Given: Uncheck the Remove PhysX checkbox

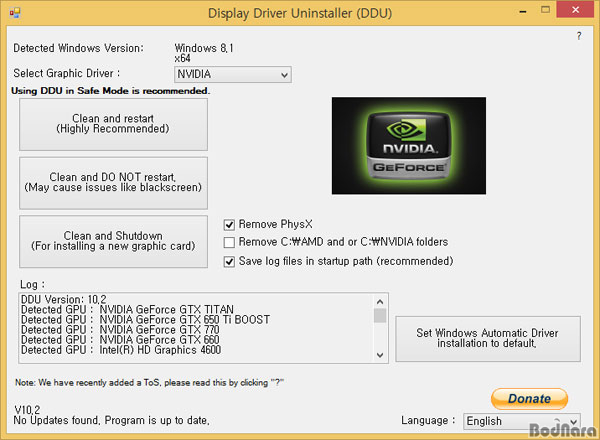Looking at the screenshot, I should 230,224.
